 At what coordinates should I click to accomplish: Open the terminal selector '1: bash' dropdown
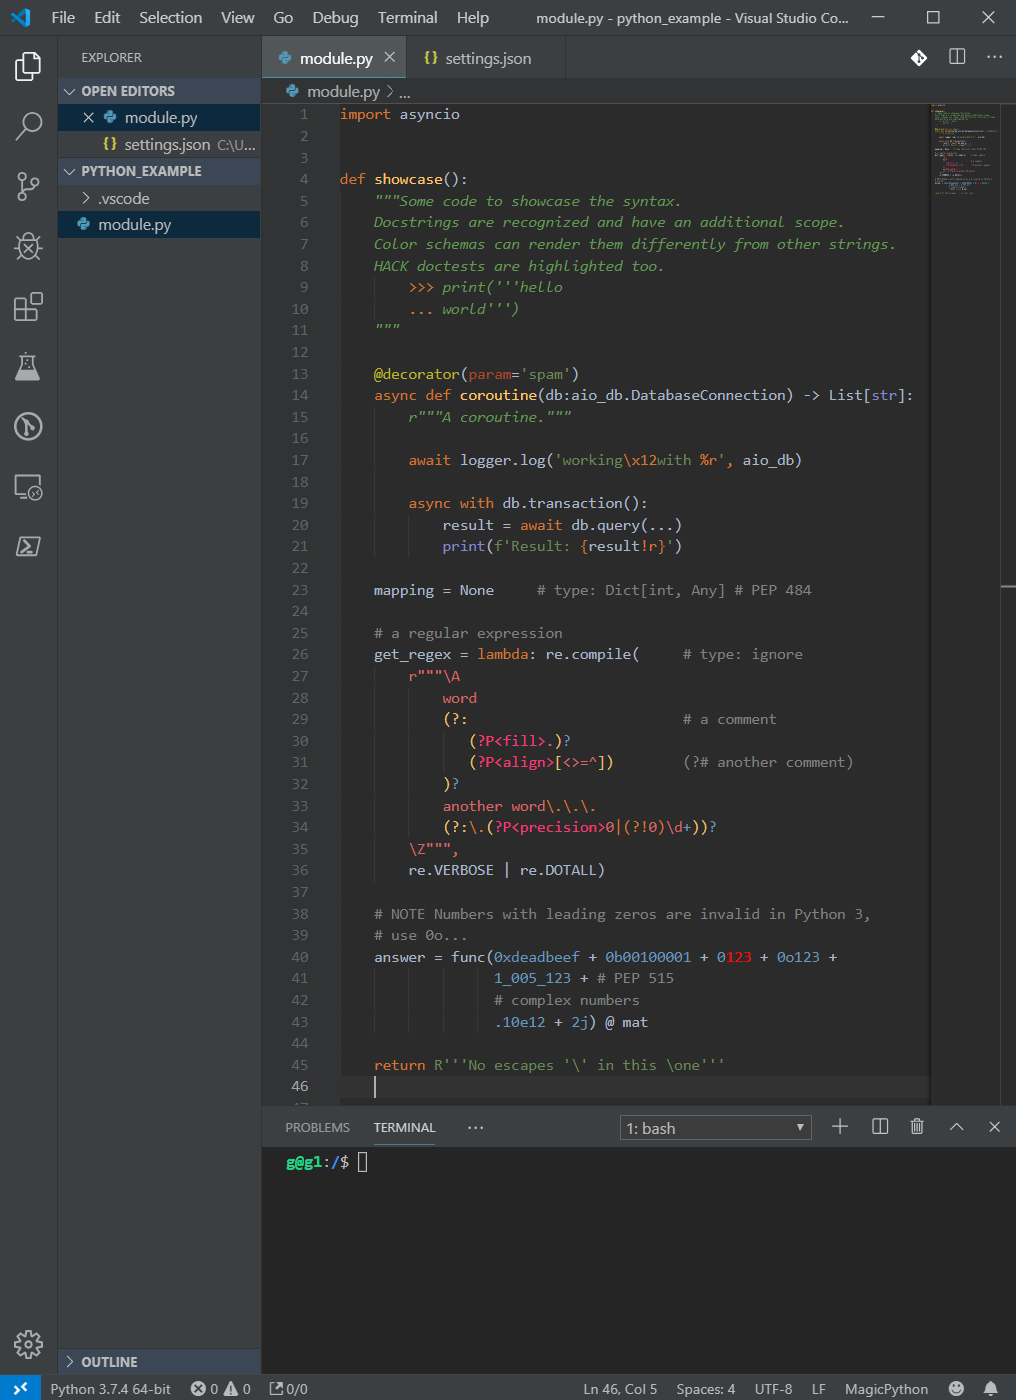pos(716,1128)
